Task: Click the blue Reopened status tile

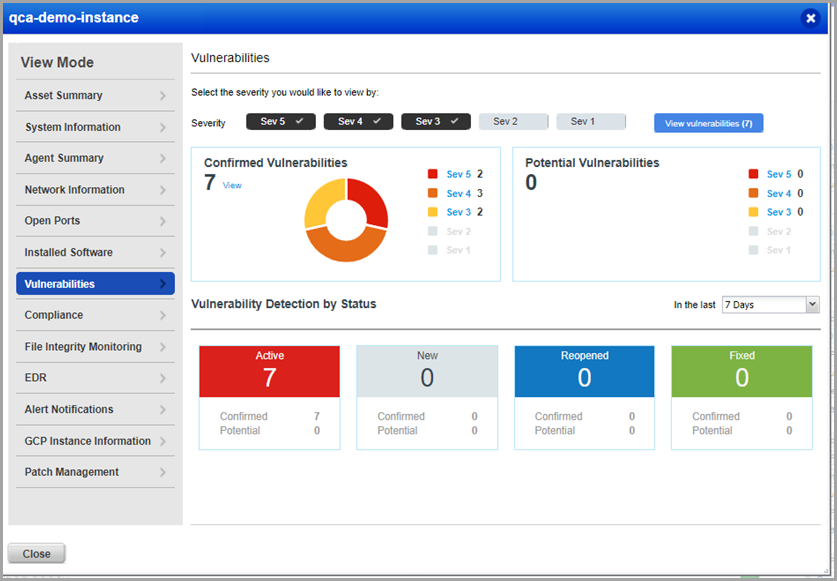Action: coord(584,370)
